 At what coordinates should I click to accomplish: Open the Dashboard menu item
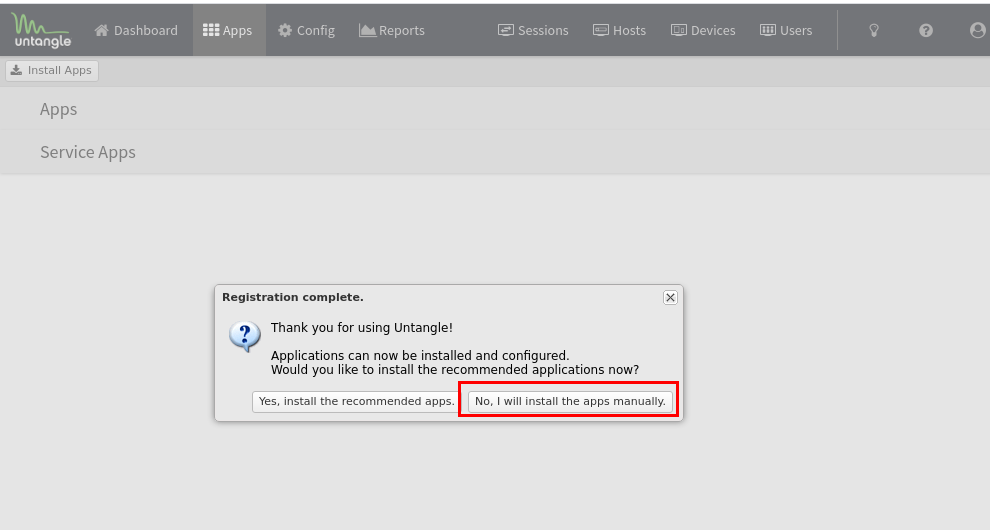tap(136, 30)
